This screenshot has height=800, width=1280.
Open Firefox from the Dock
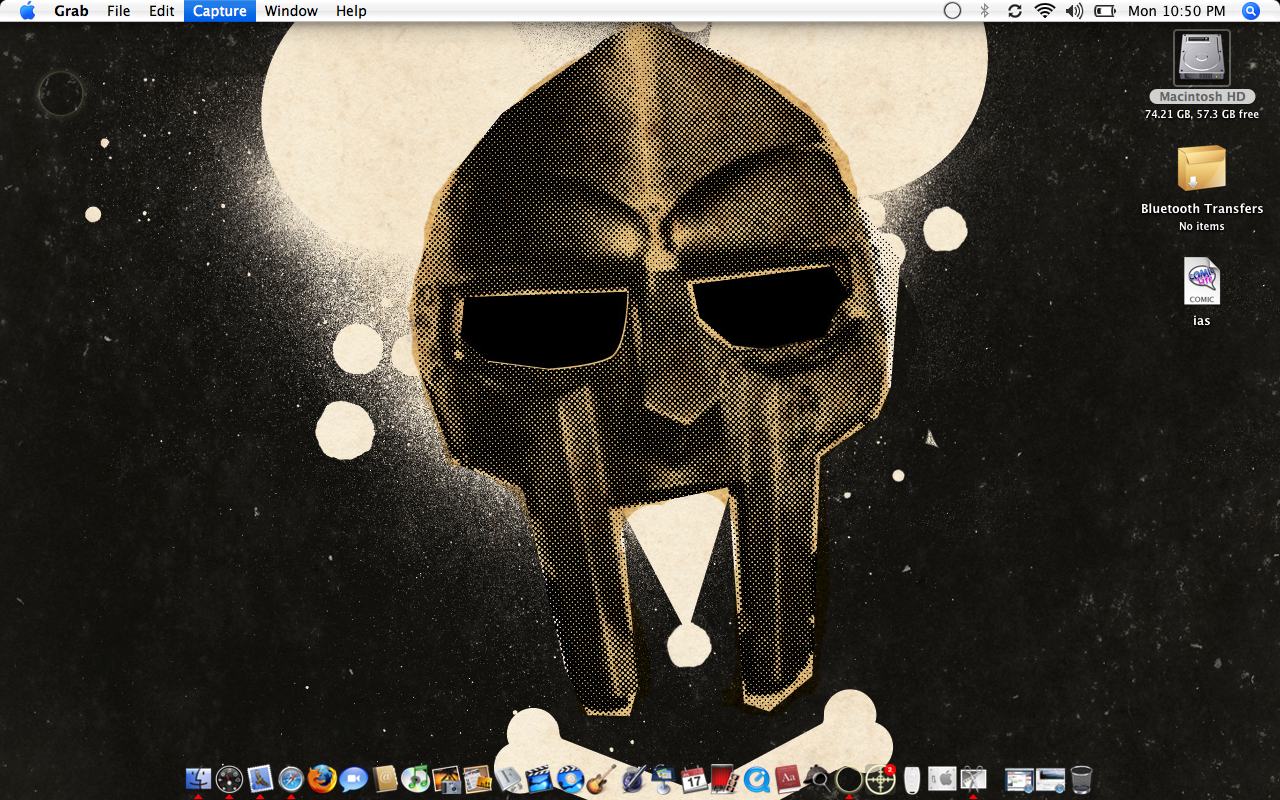tap(322, 779)
